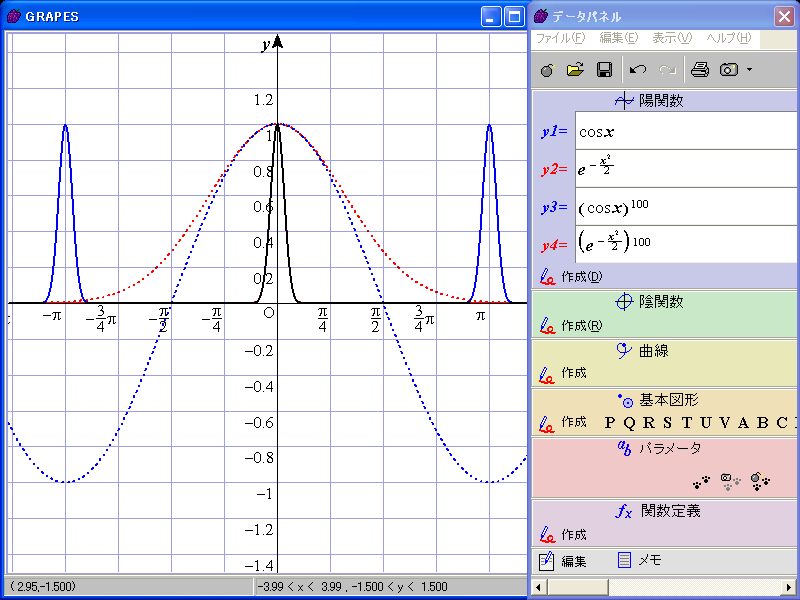800x600 pixels.
Task: Toggle the y4 function label
Action: coord(554,244)
